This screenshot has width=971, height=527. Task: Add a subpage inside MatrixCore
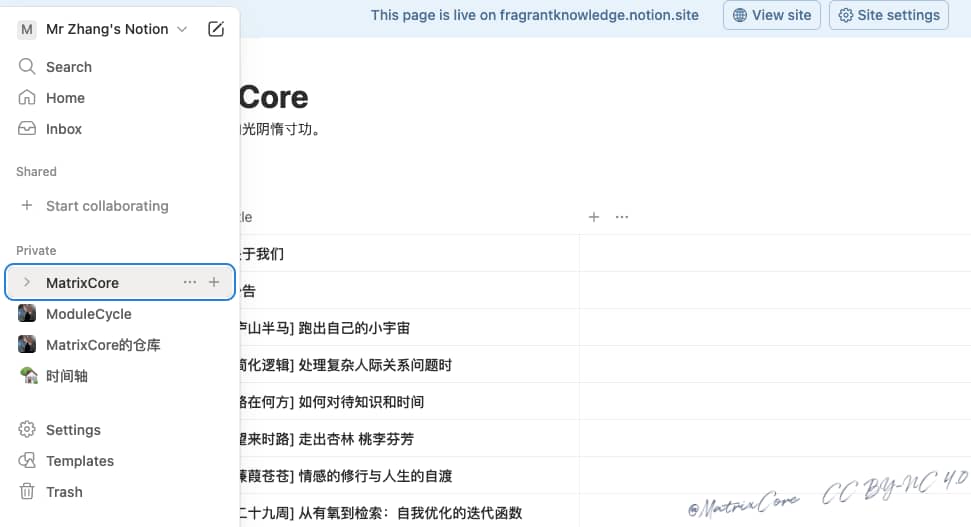tap(213, 283)
